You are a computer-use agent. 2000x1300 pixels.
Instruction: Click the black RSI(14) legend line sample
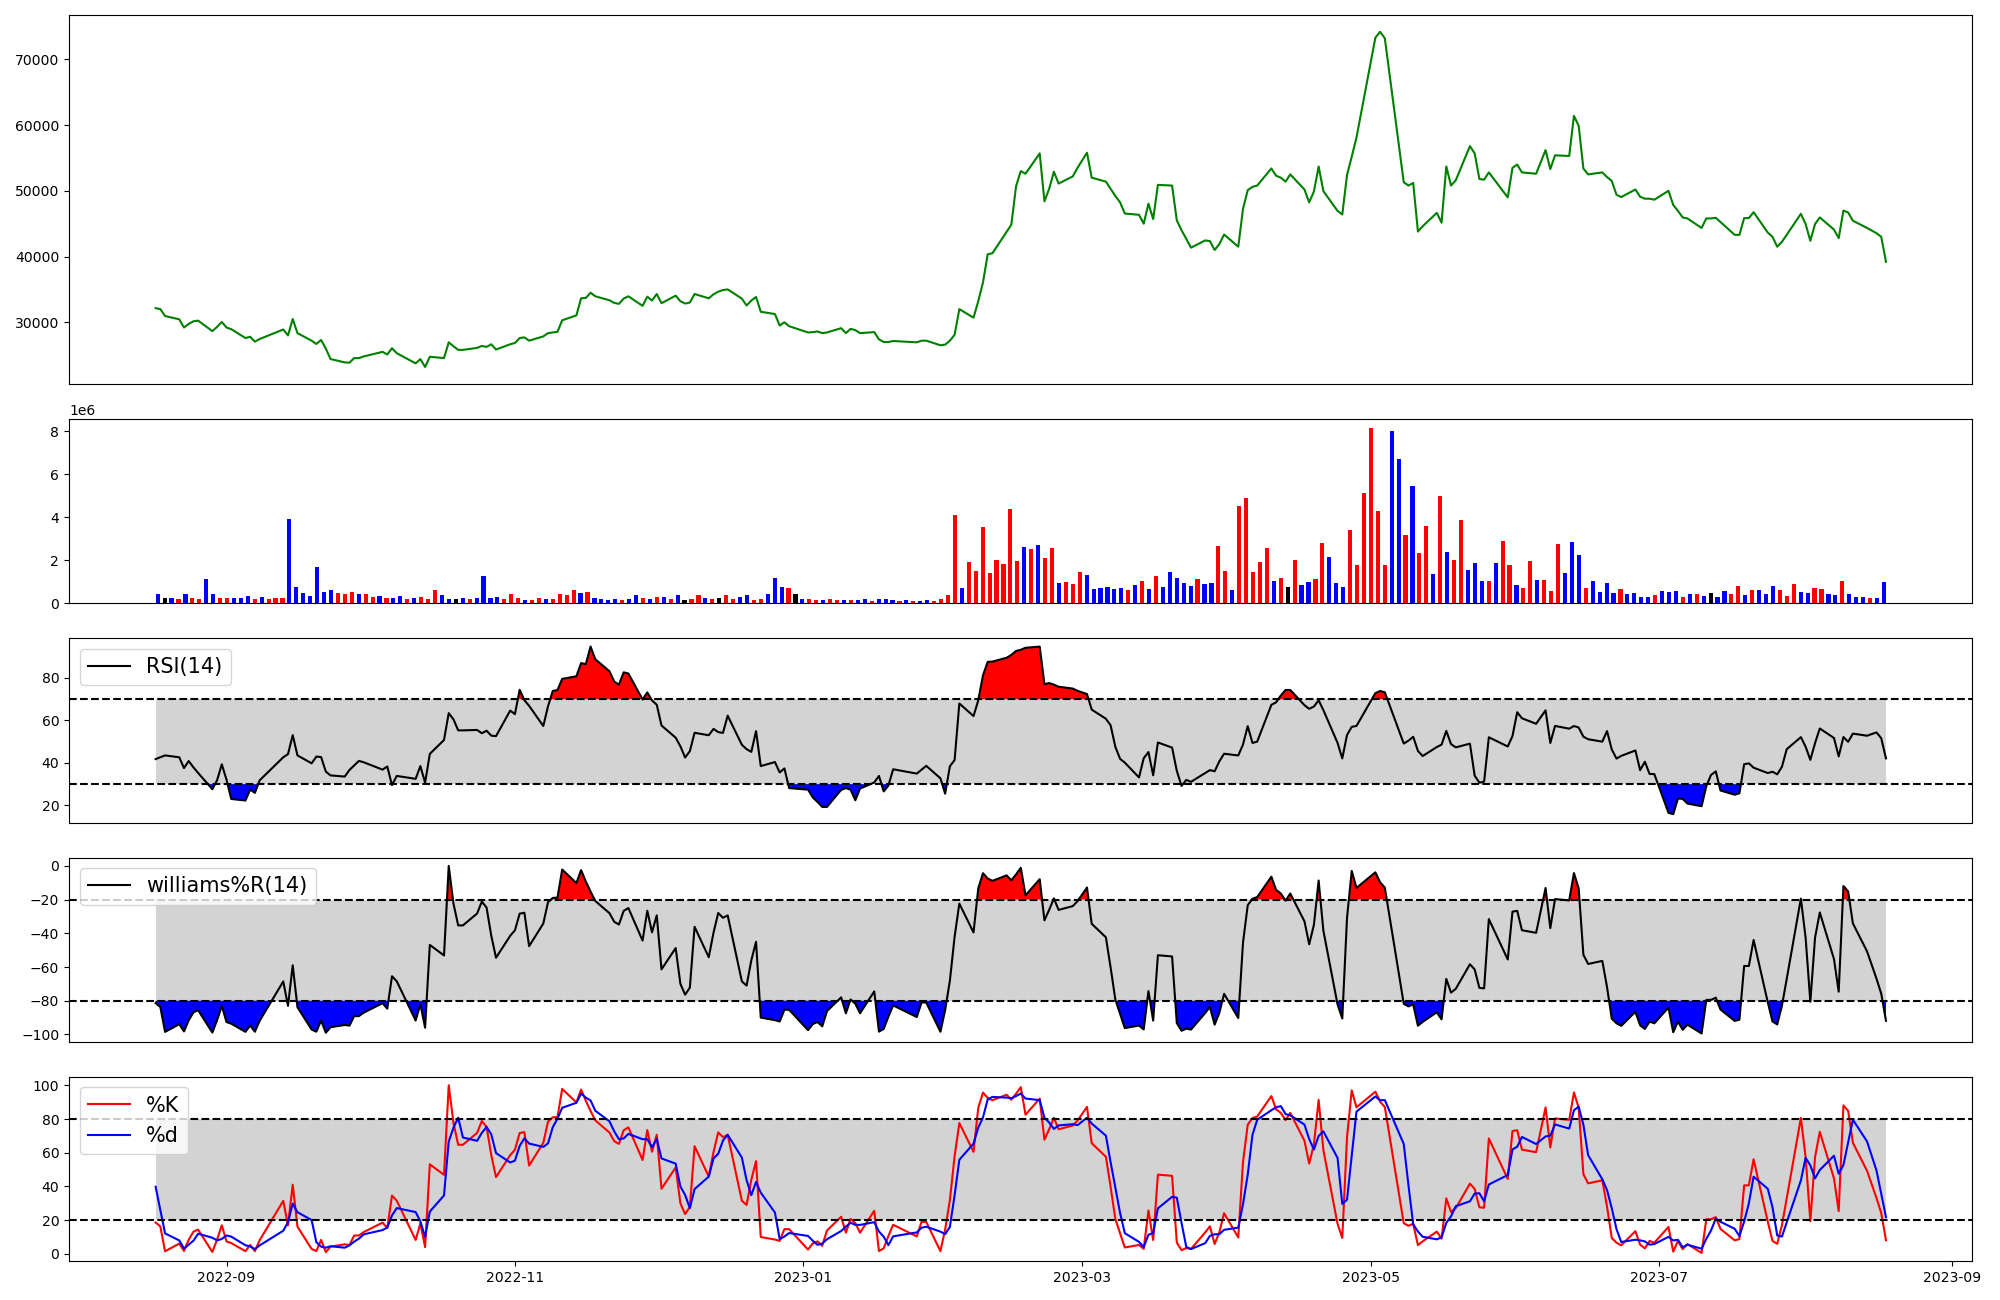point(110,666)
